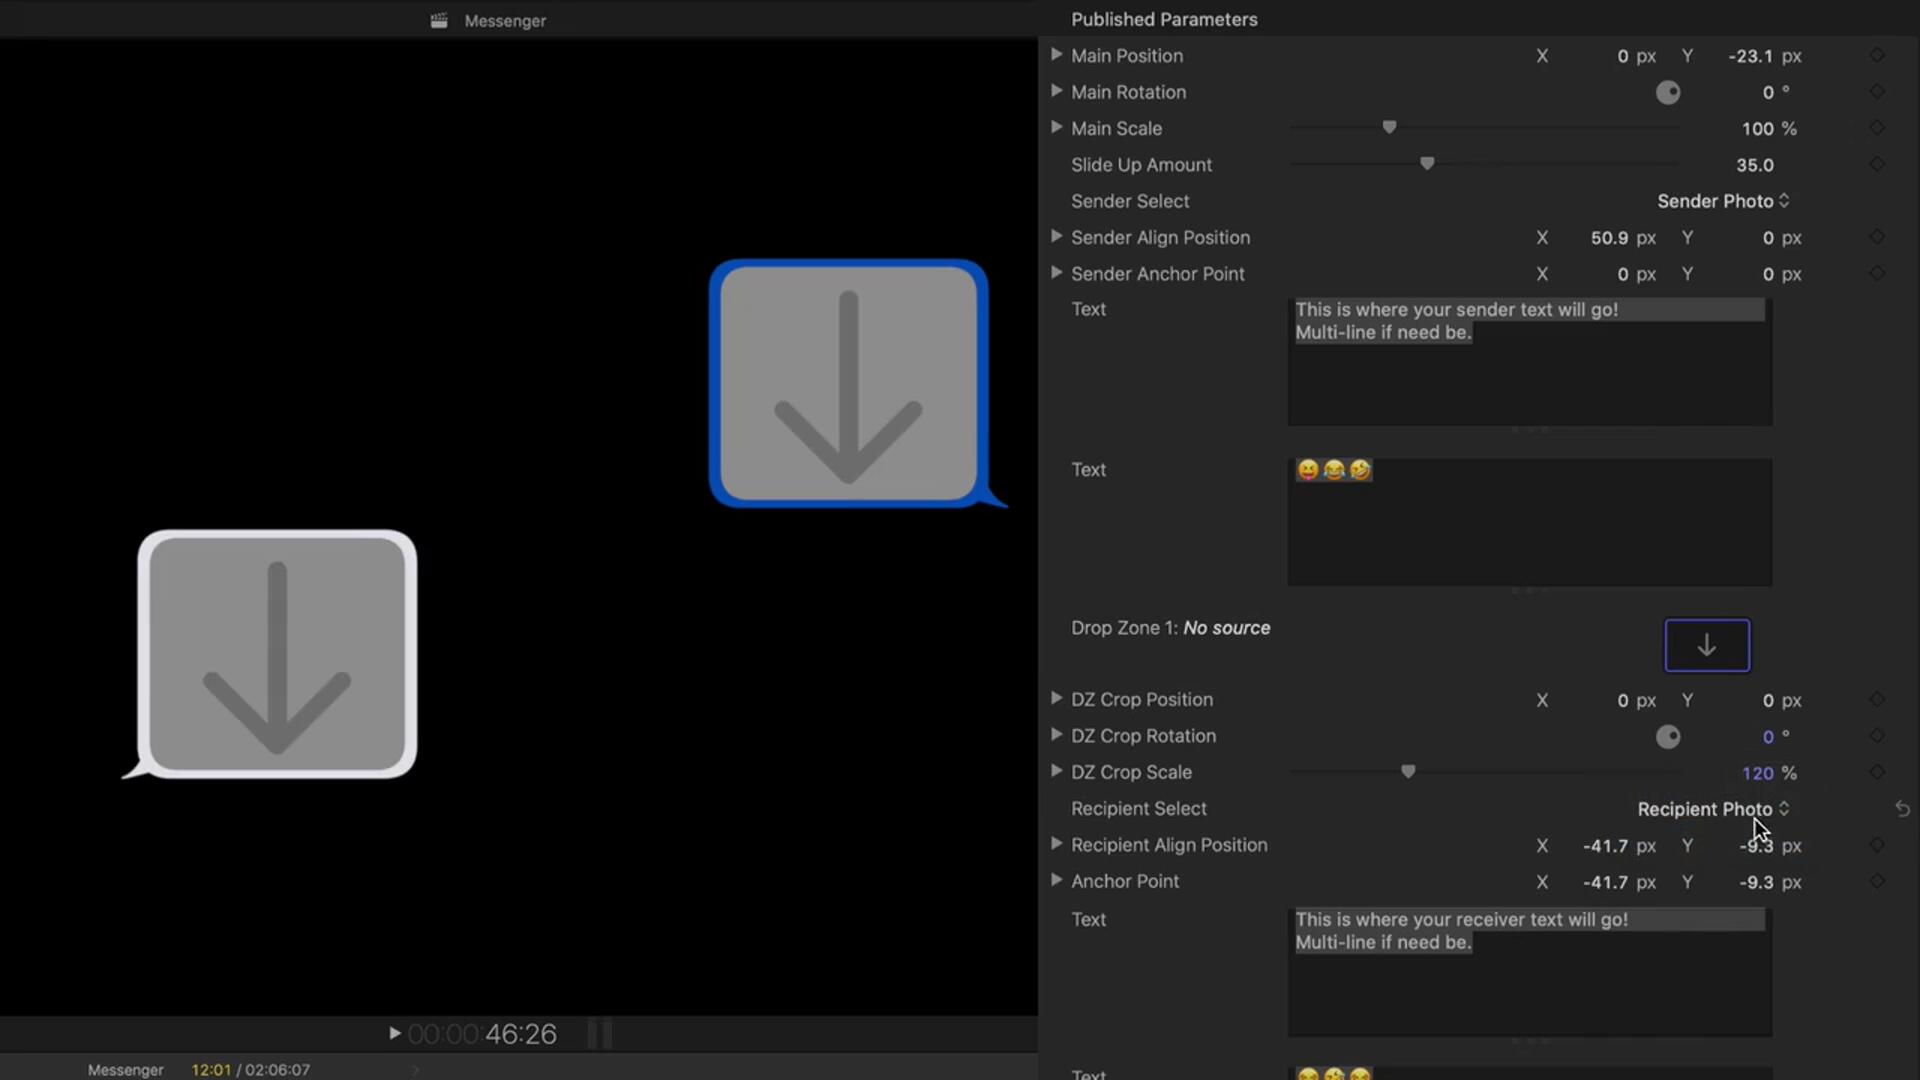Click the Recipient Select dropdown
The width and height of the screenshot is (1920, 1080).
click(1709, 808)
